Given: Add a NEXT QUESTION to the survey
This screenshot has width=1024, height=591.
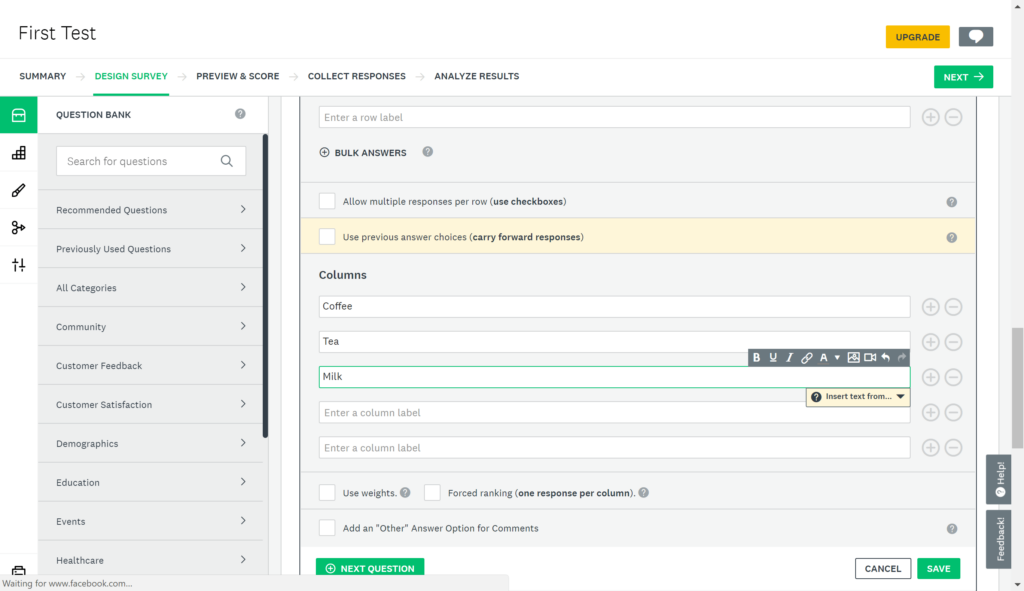Looking at the screenshot, I should pyautogui.click(x=370, y=567).
